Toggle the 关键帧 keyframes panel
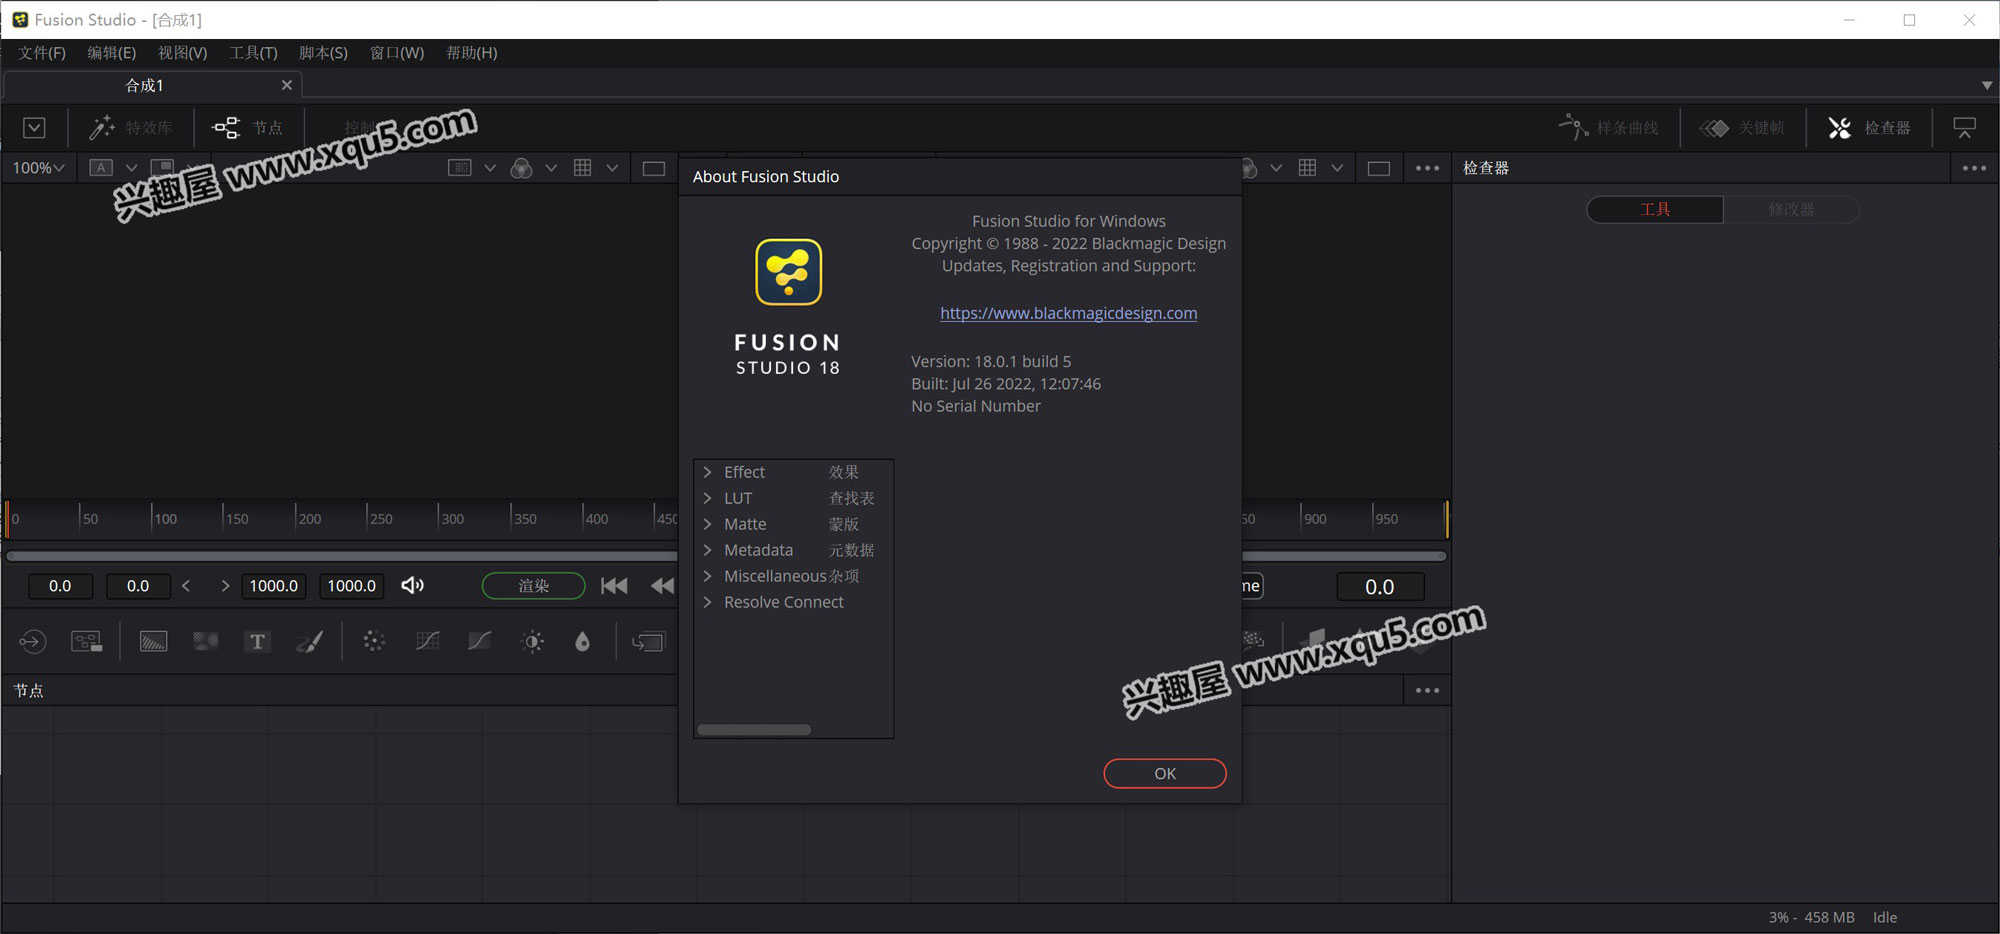Image resolution: width=2000 pixels, height=934 pixels. tap(1742, 128)
